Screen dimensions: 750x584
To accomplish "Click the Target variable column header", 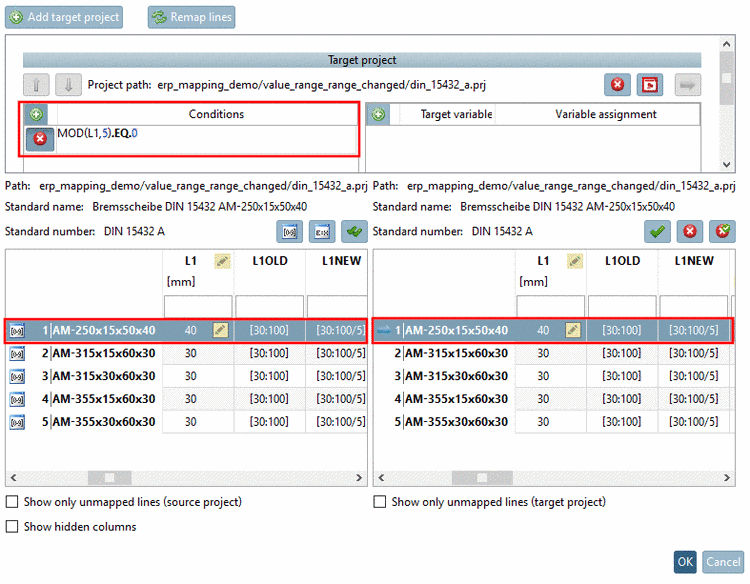I will tap(456, 114).
